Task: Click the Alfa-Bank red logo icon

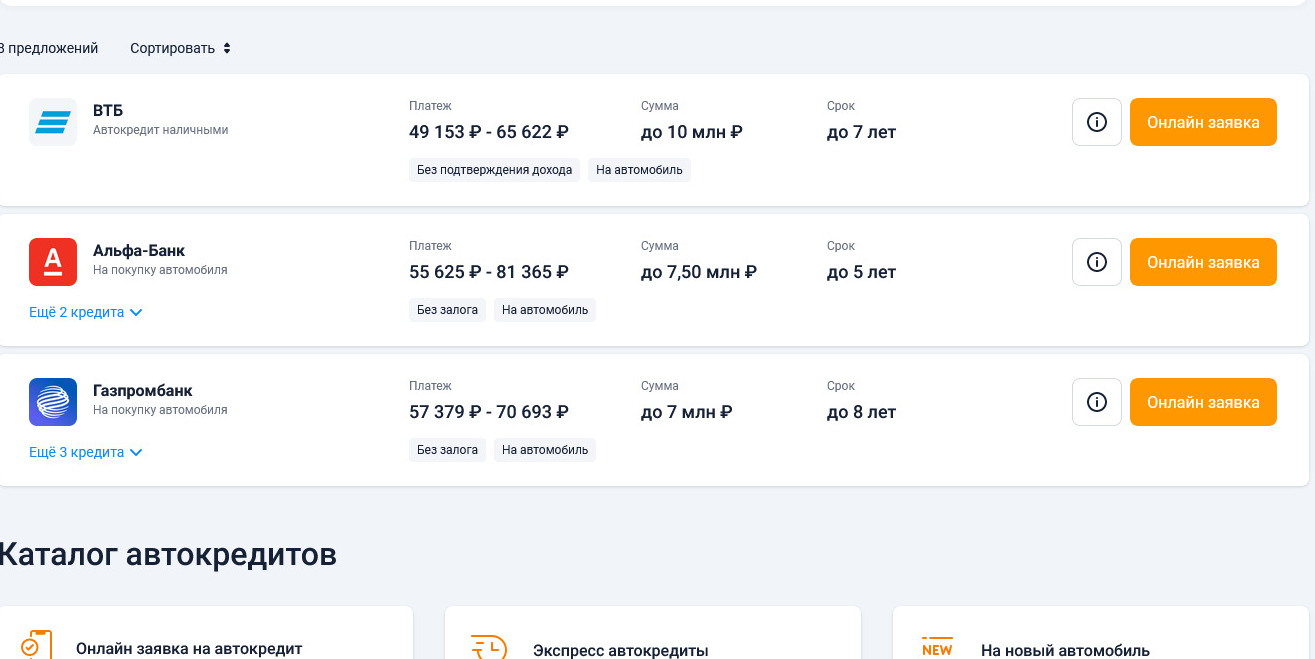Action: pos(53,262)
